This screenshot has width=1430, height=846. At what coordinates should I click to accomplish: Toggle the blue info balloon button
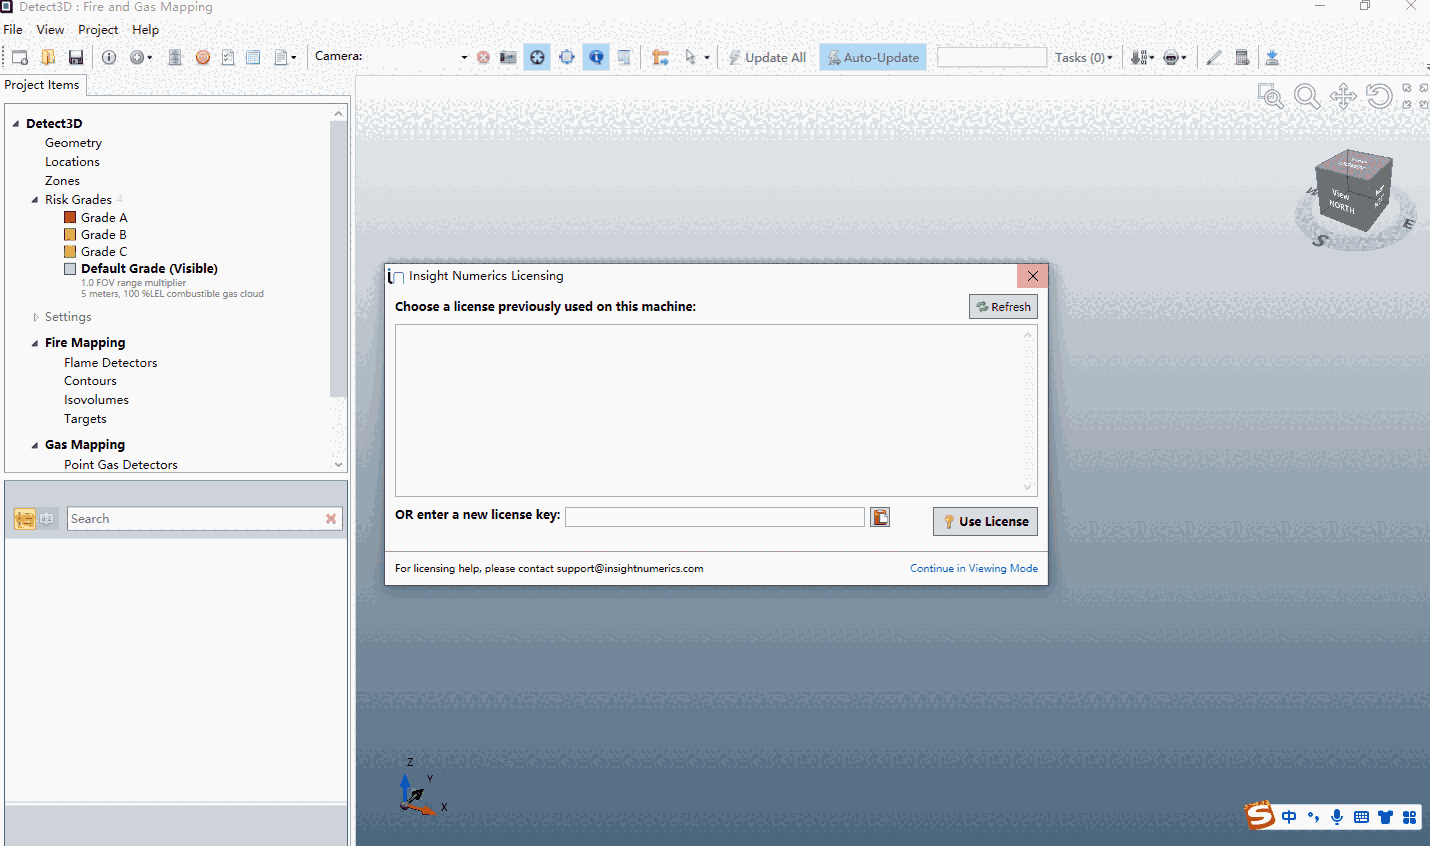596,57
